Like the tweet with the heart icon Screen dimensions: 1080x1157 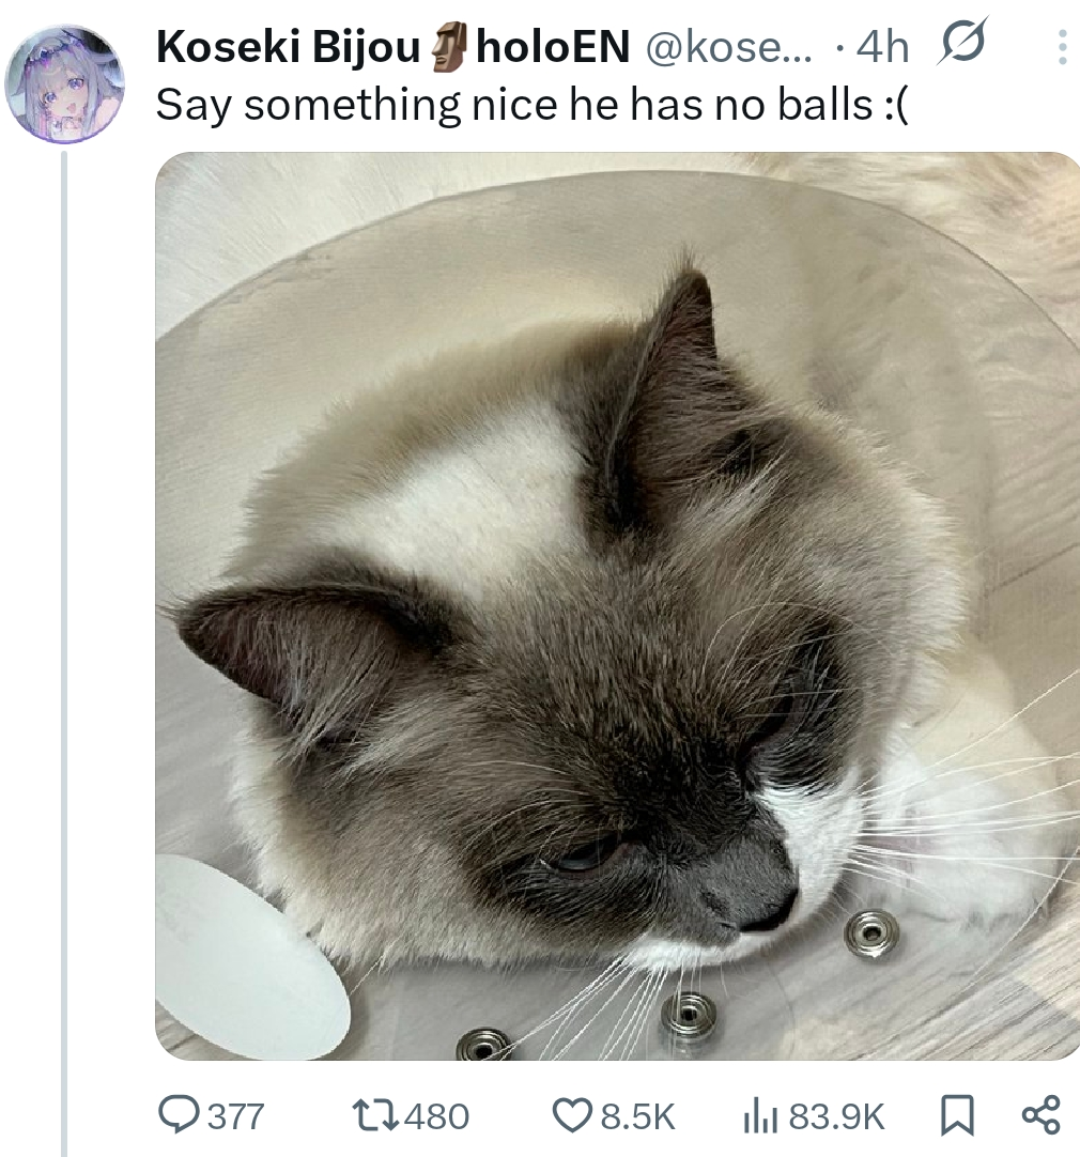573,1115
